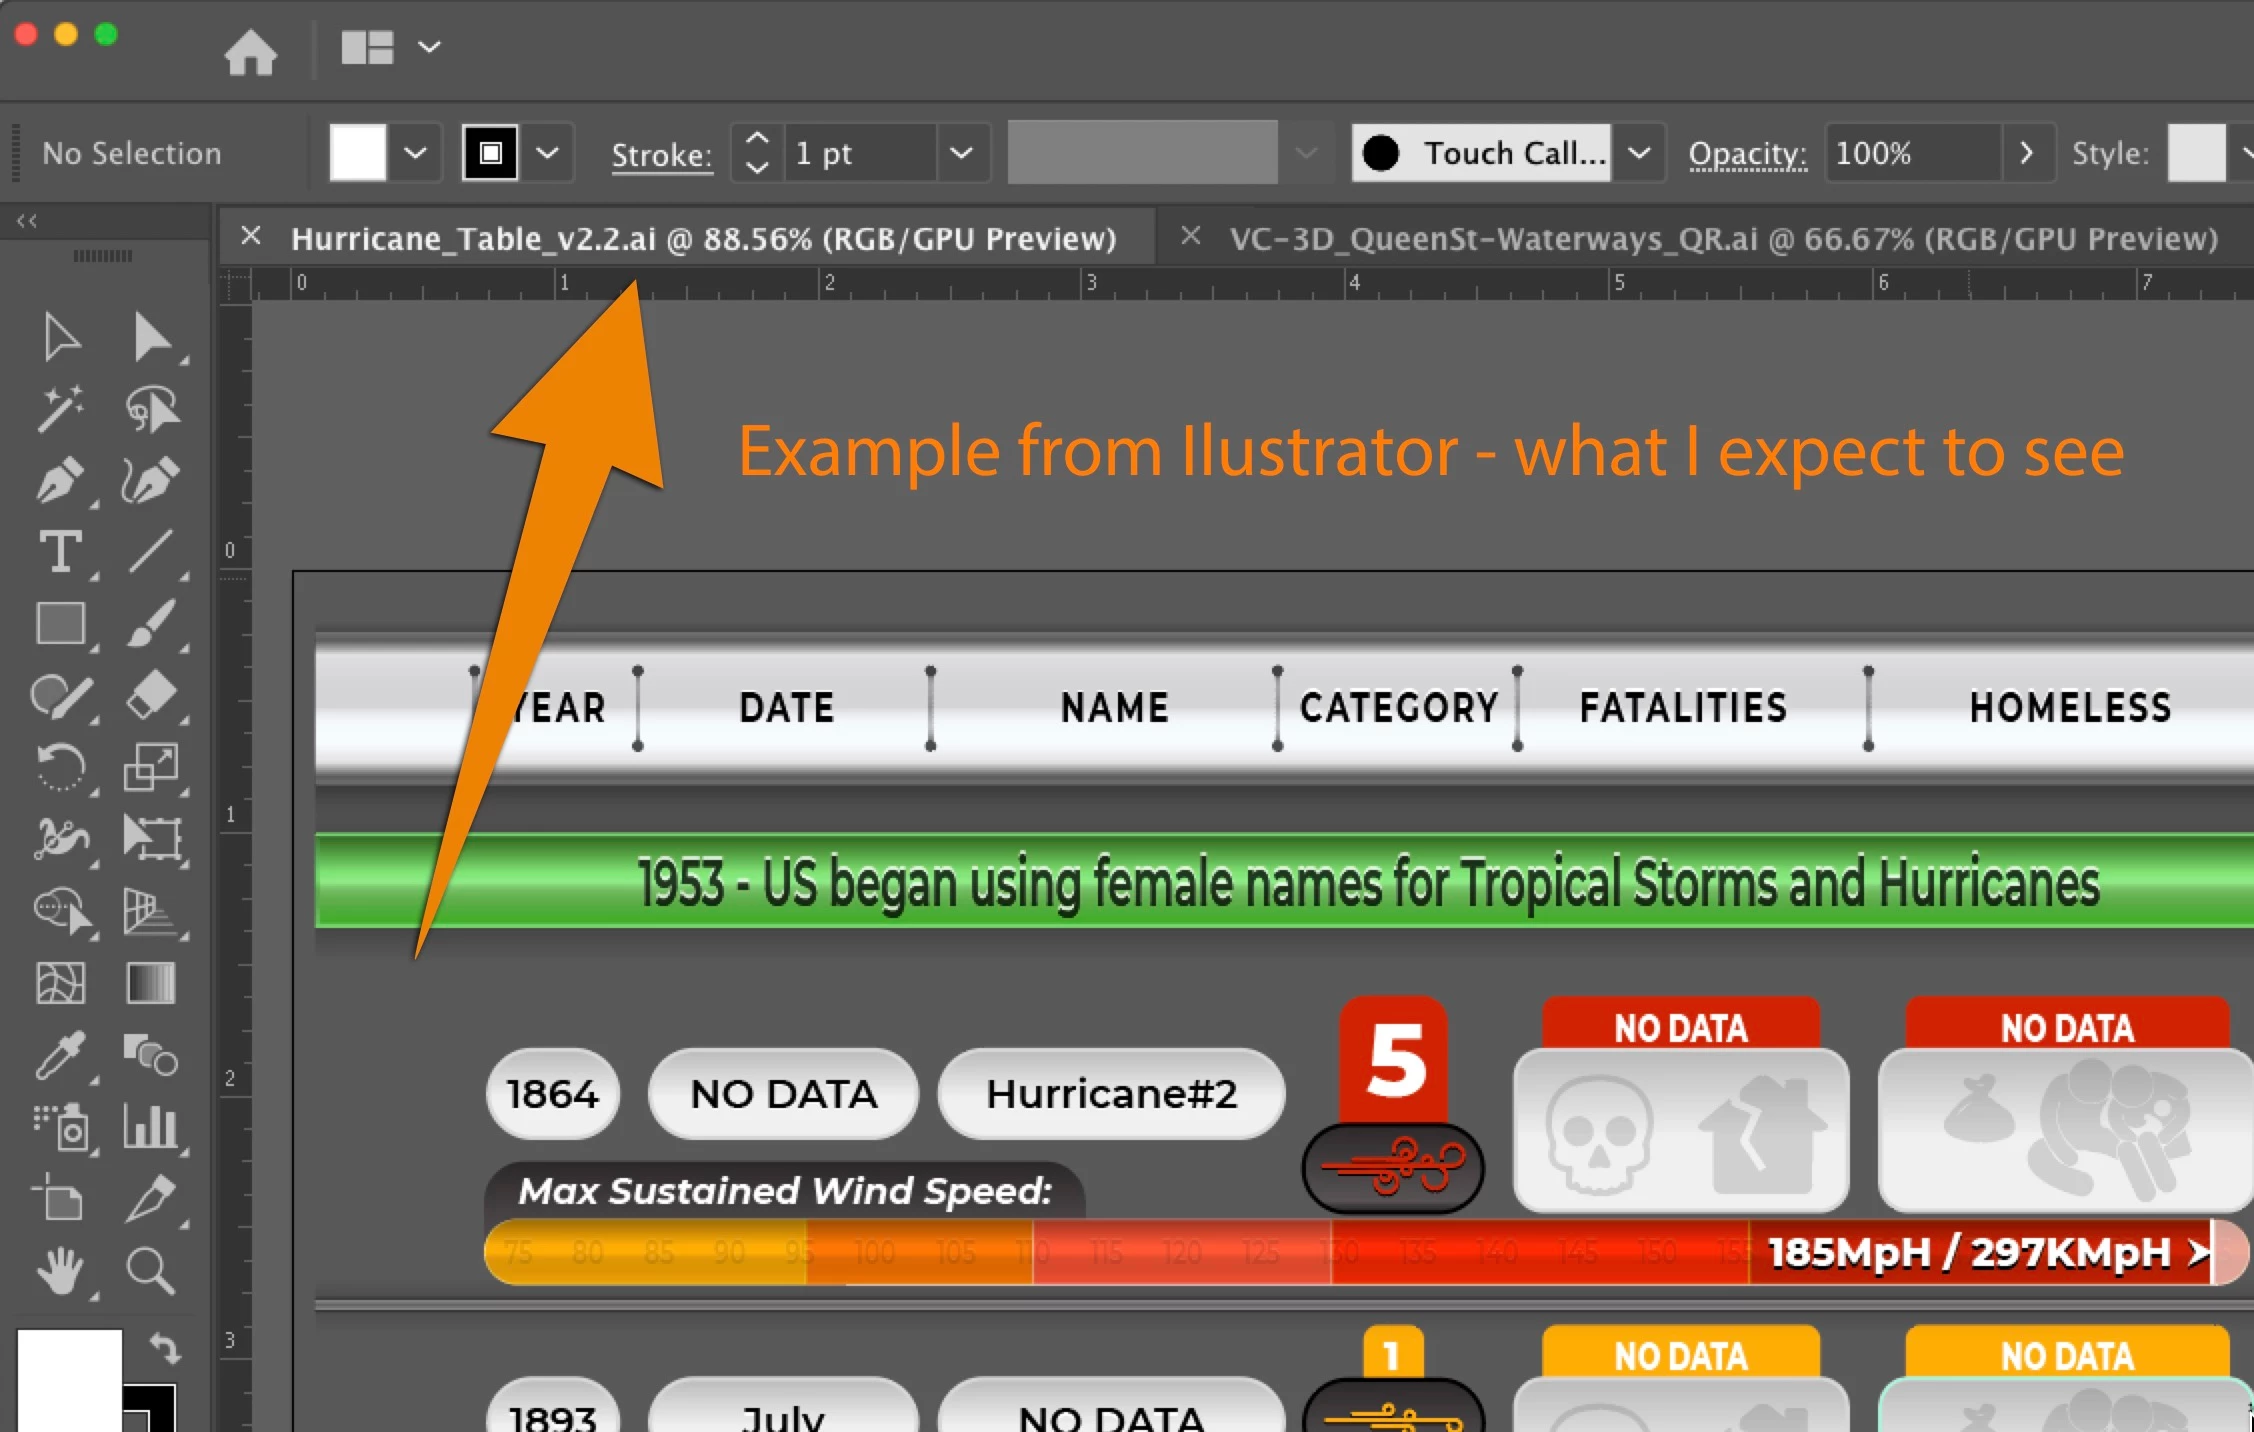Click the Opacity link label
The height and width of the screenshot is (1432, 2254).
[1747, 154]
